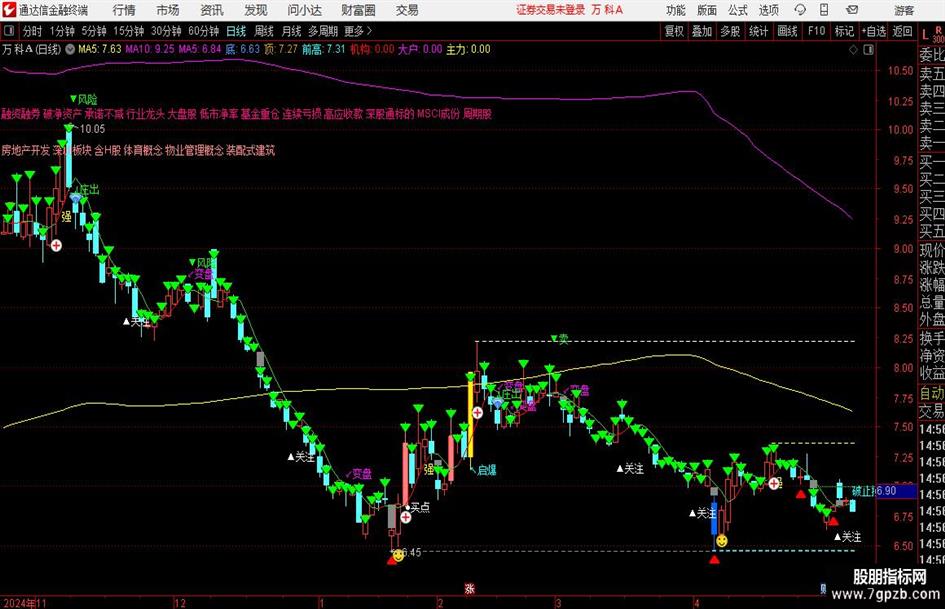Switch to 60分钟 period
This screenshot has width=945, height=609.
203,31
